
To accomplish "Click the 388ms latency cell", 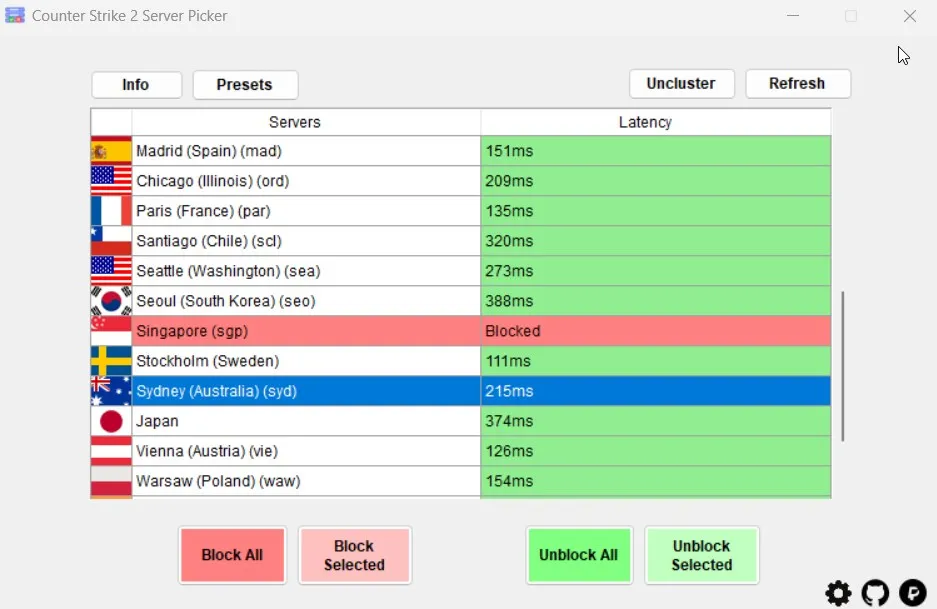I will click(x=656, y=301).
